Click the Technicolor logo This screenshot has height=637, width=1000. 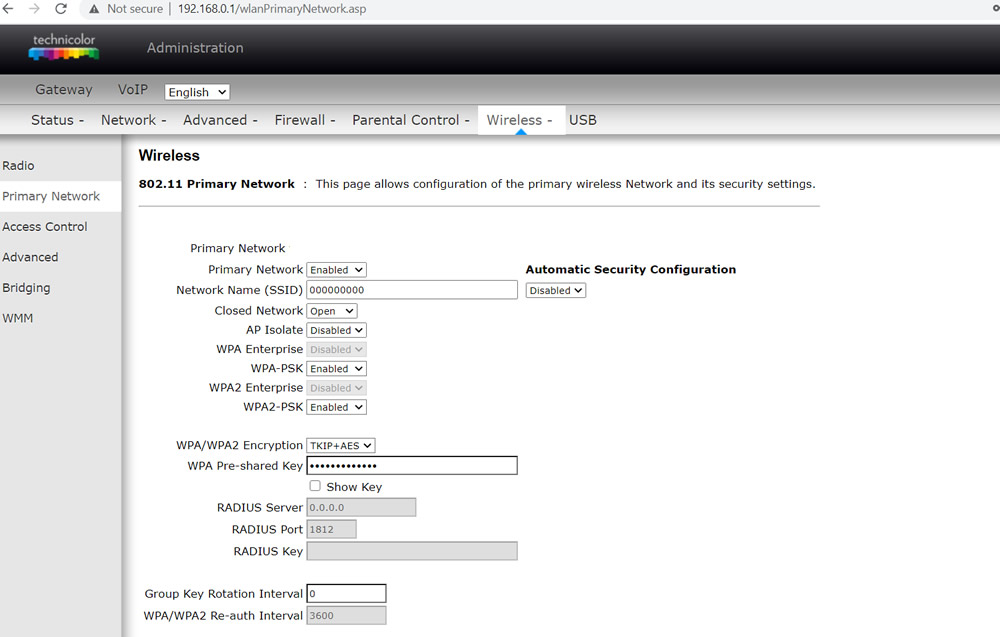[64, 47]
